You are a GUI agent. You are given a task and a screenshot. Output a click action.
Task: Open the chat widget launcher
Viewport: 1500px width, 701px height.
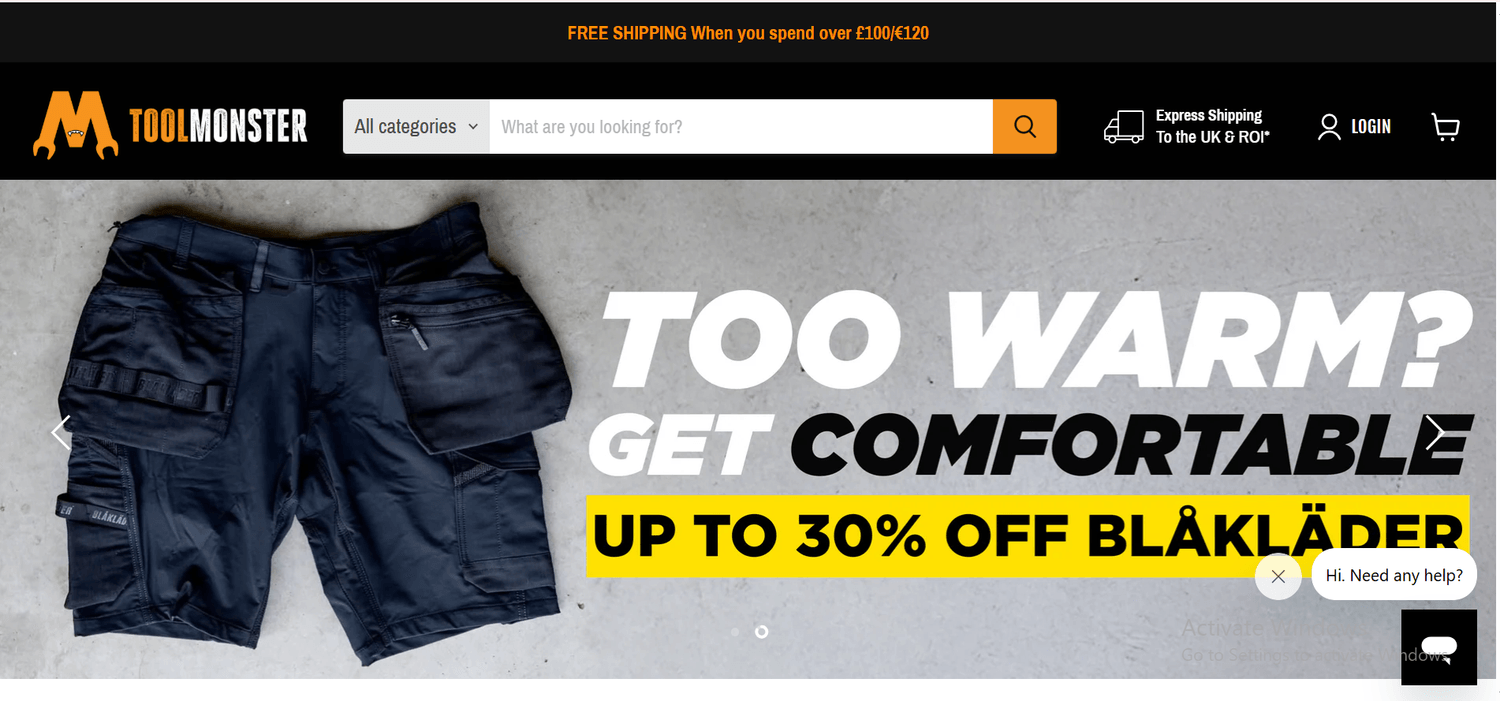tap(1439, 647)
